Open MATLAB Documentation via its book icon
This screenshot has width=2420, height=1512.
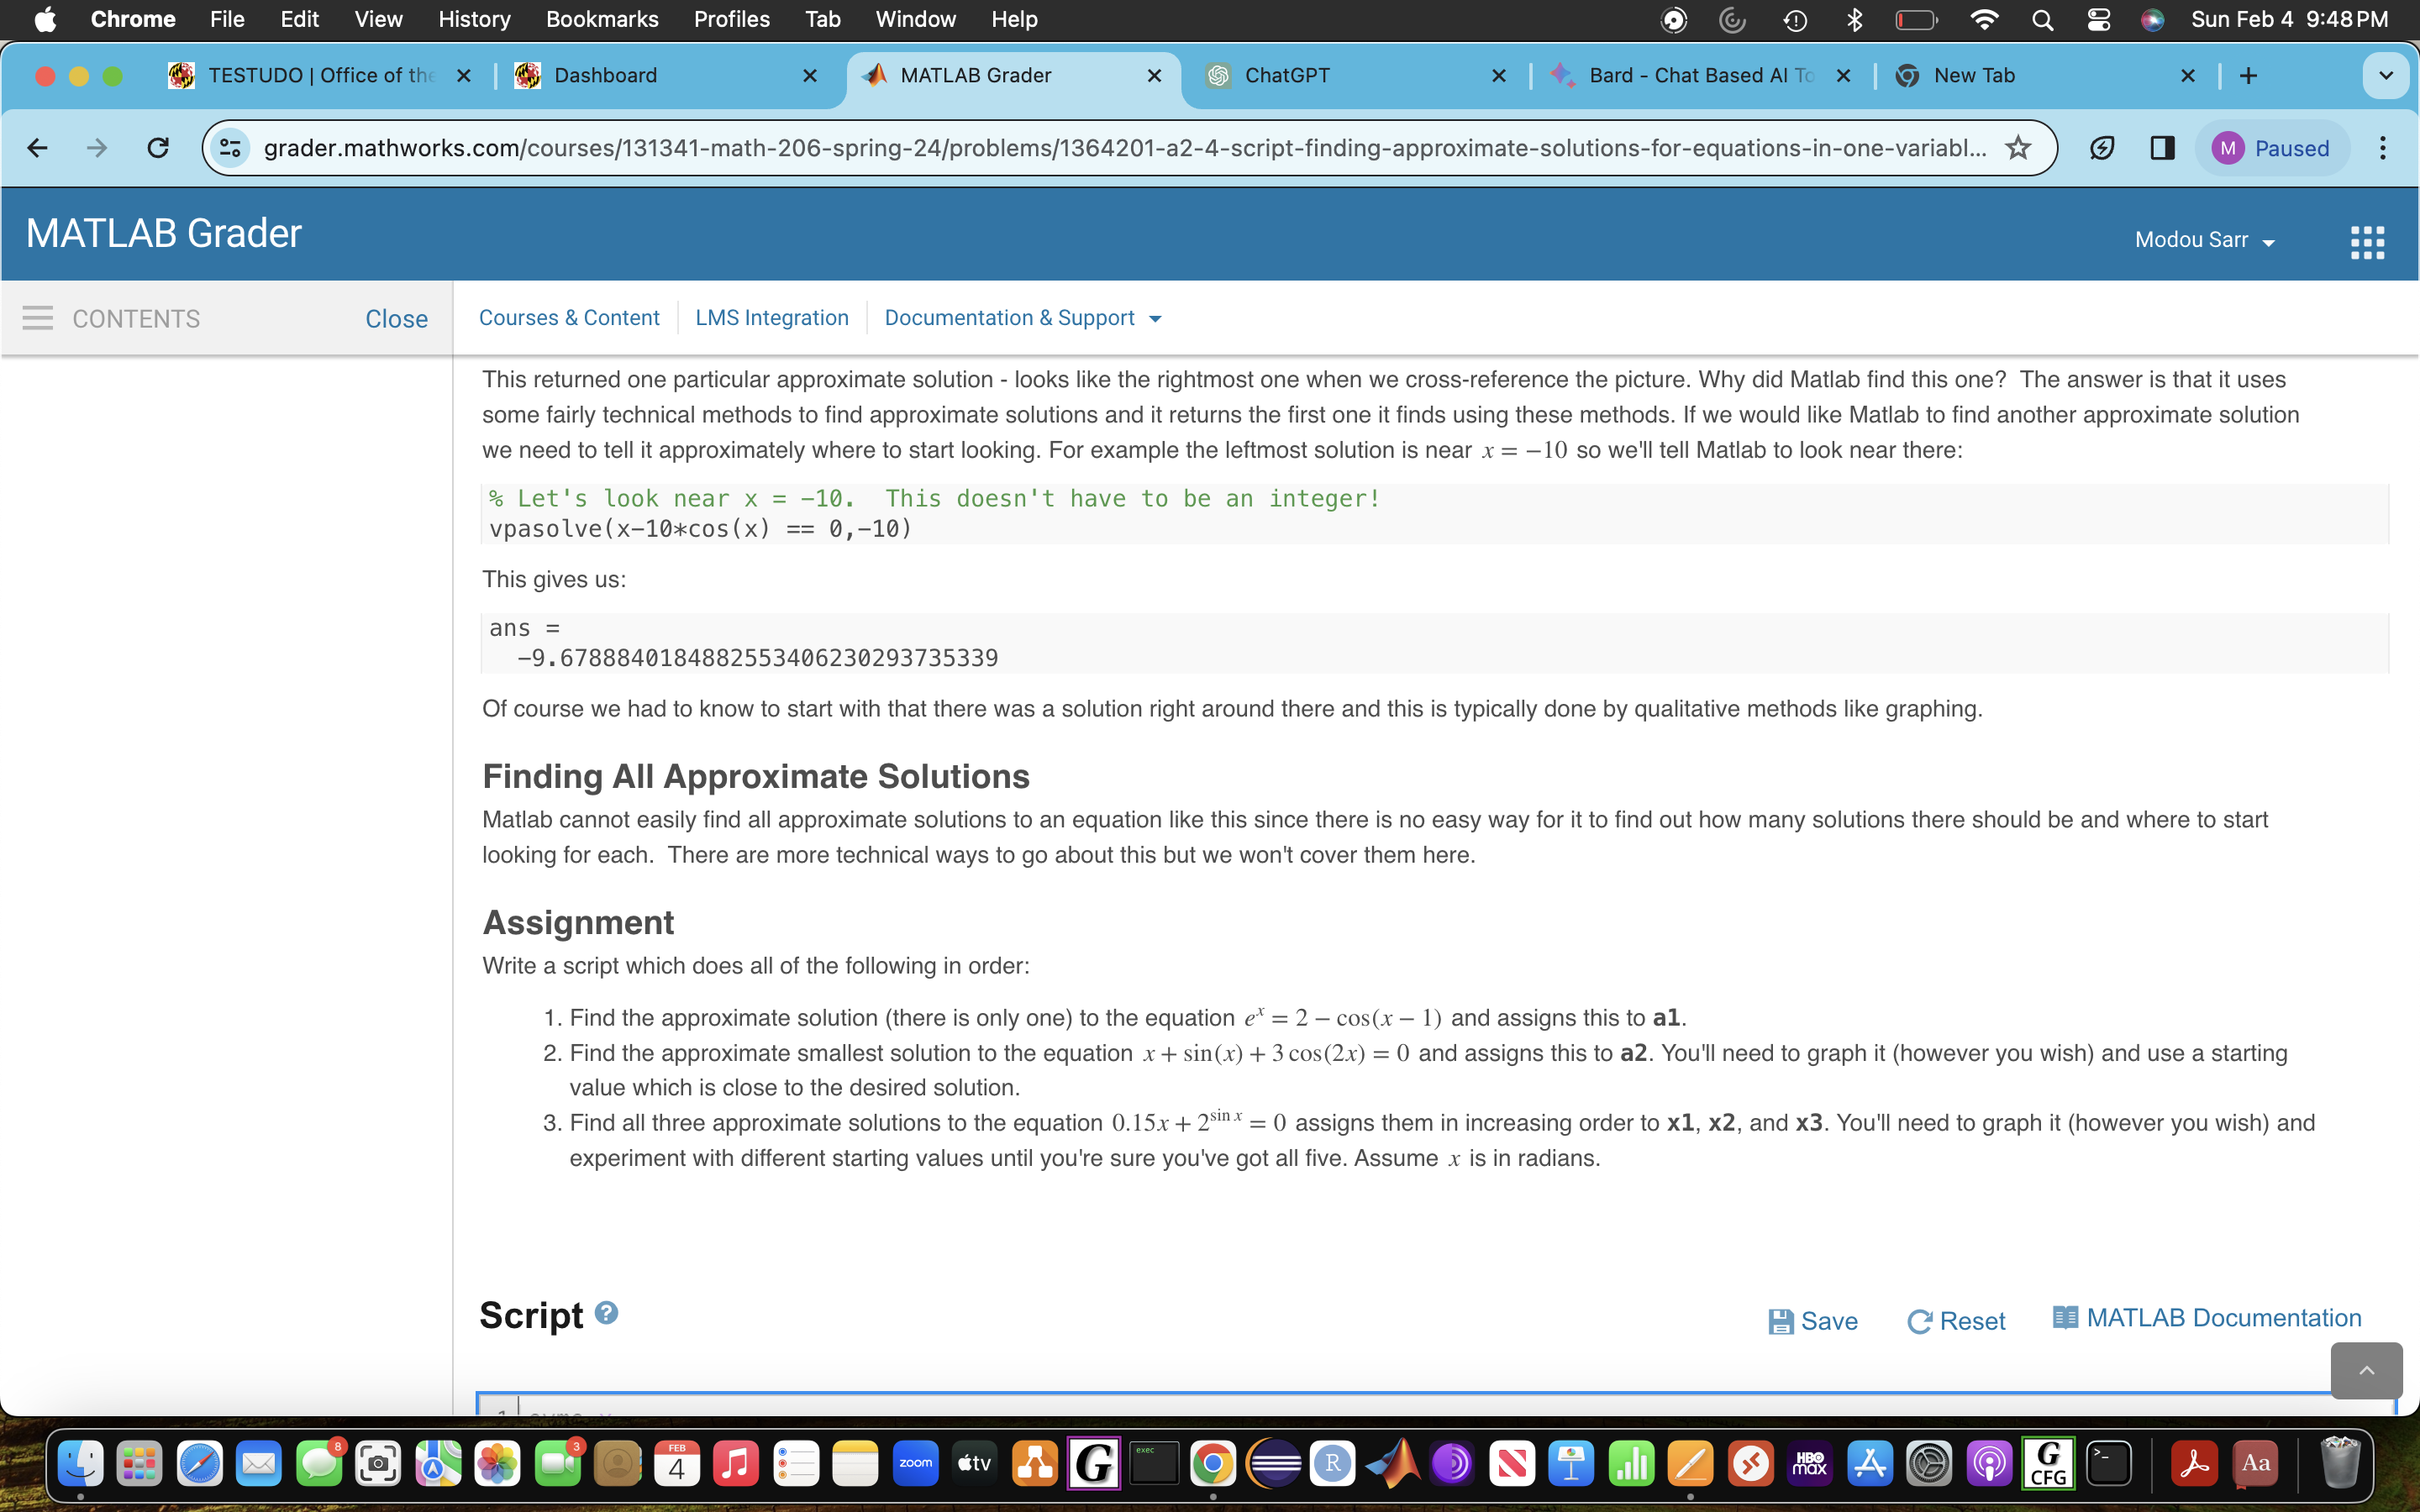[x=2066, y=1317]
